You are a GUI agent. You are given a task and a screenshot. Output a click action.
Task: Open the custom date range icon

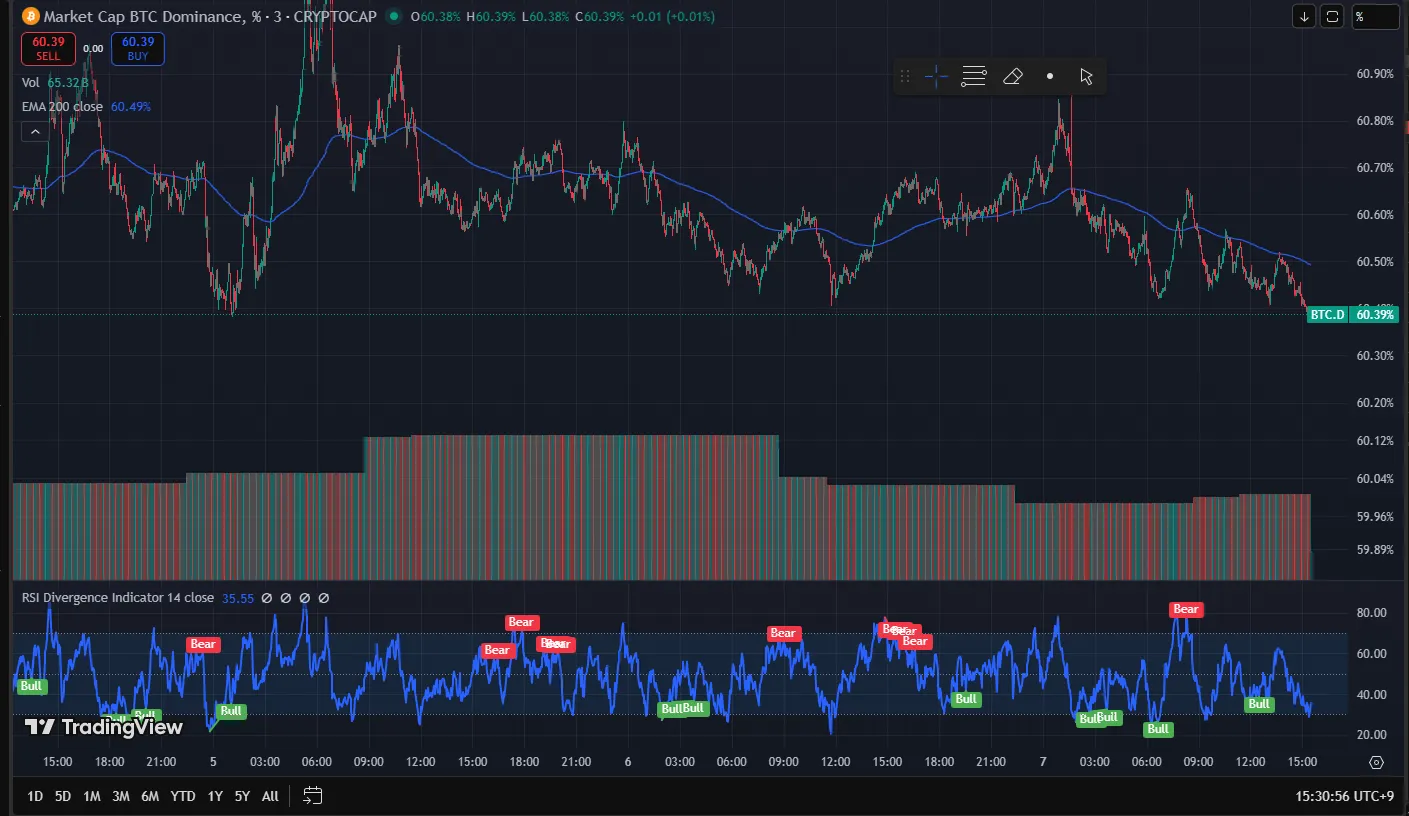[311, 795]
